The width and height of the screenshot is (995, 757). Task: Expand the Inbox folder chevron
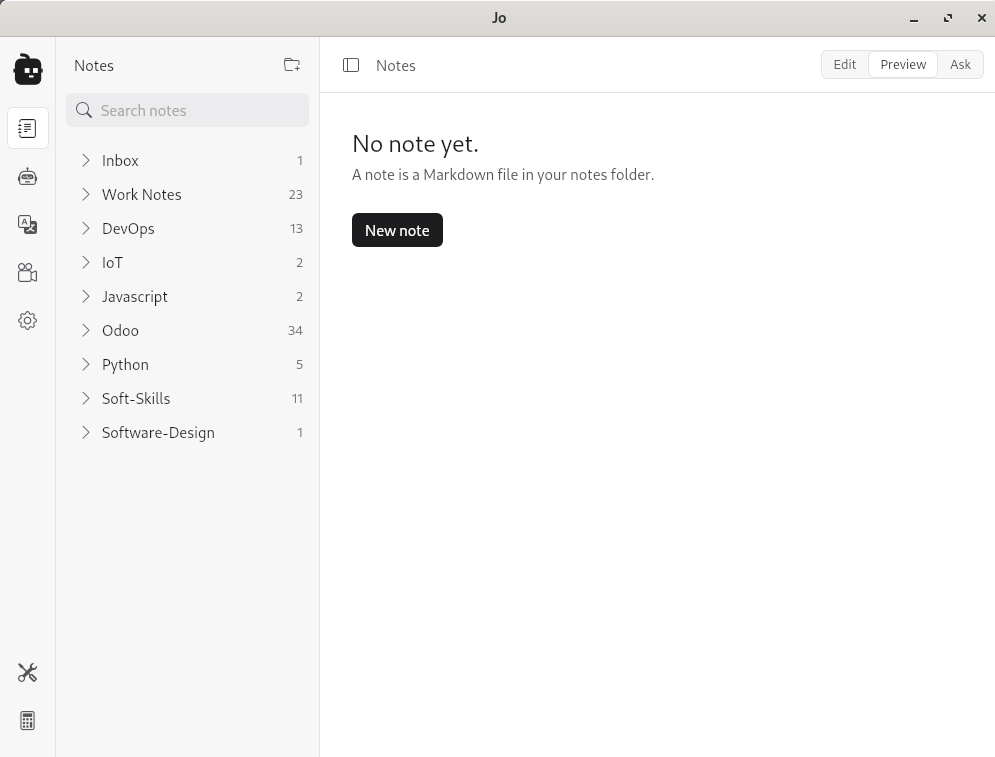(86, 161)
